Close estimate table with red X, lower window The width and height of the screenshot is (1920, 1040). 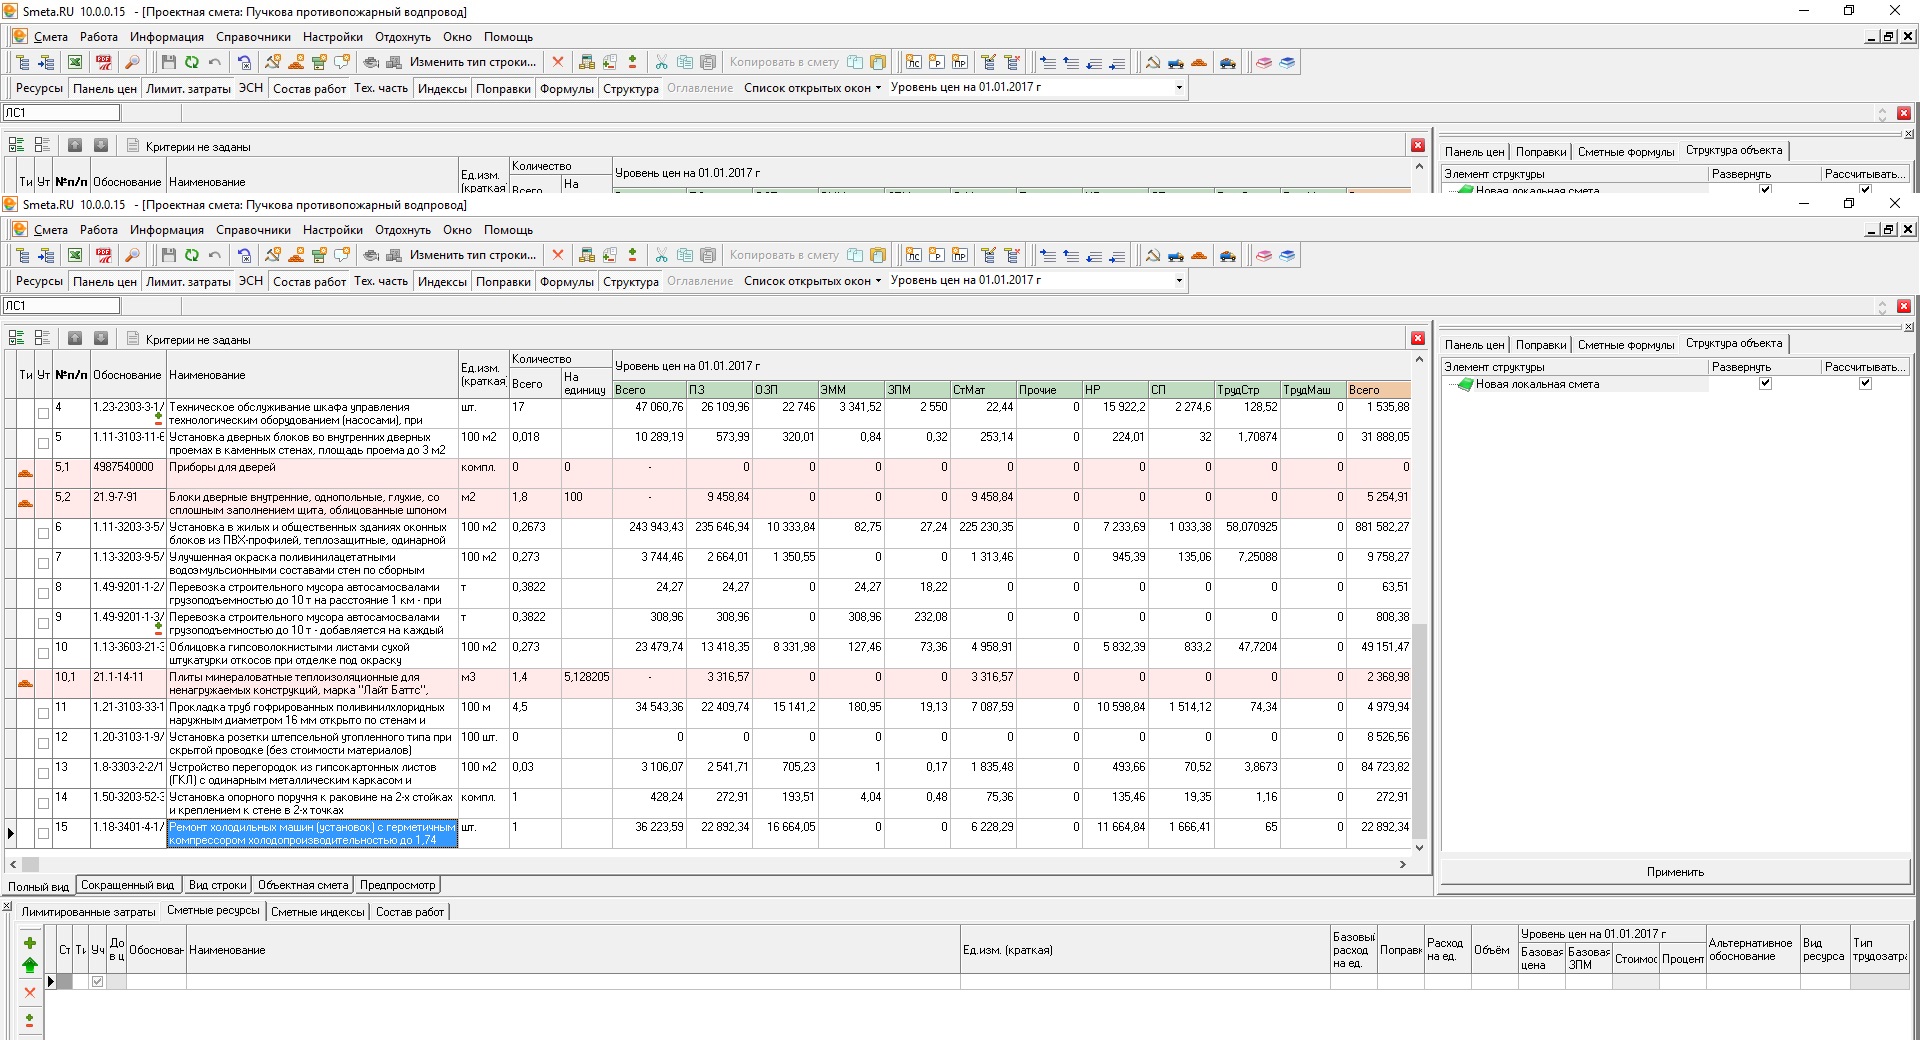(1418, 338)
